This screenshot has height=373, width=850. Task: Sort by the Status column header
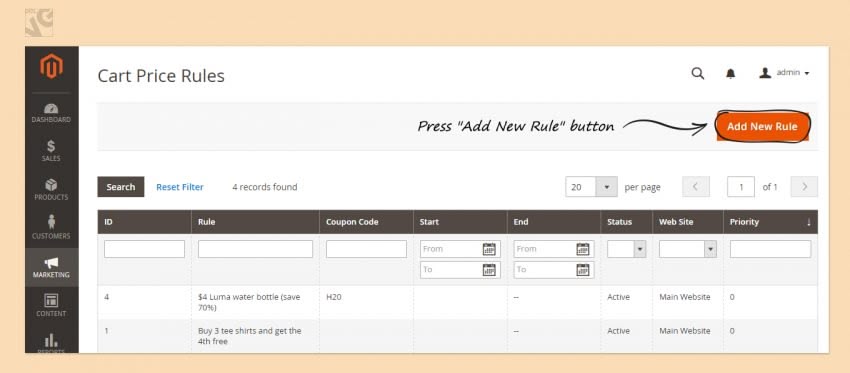[x=627, y=222]
